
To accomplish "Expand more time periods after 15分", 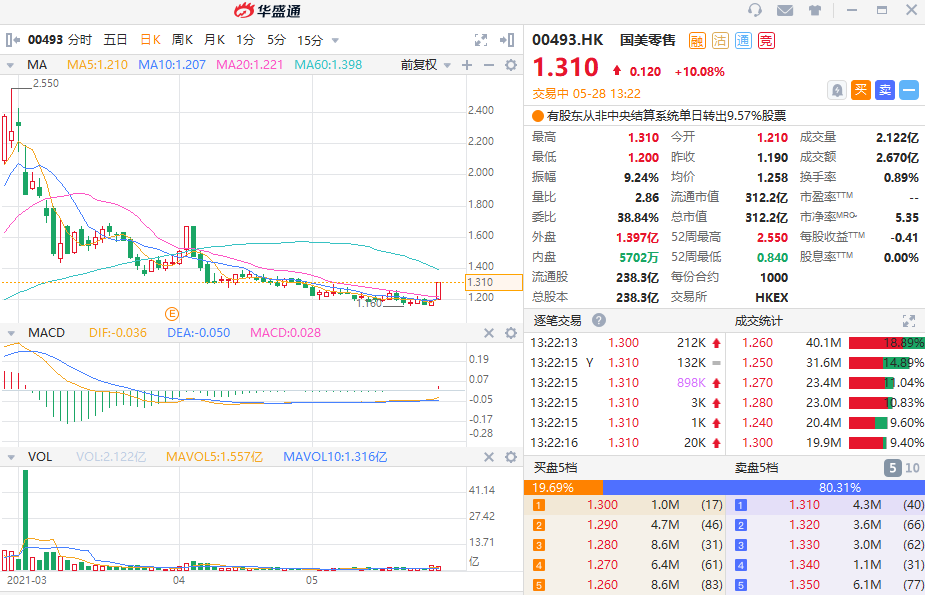I will pyautogui.click(x=335, y=41).
